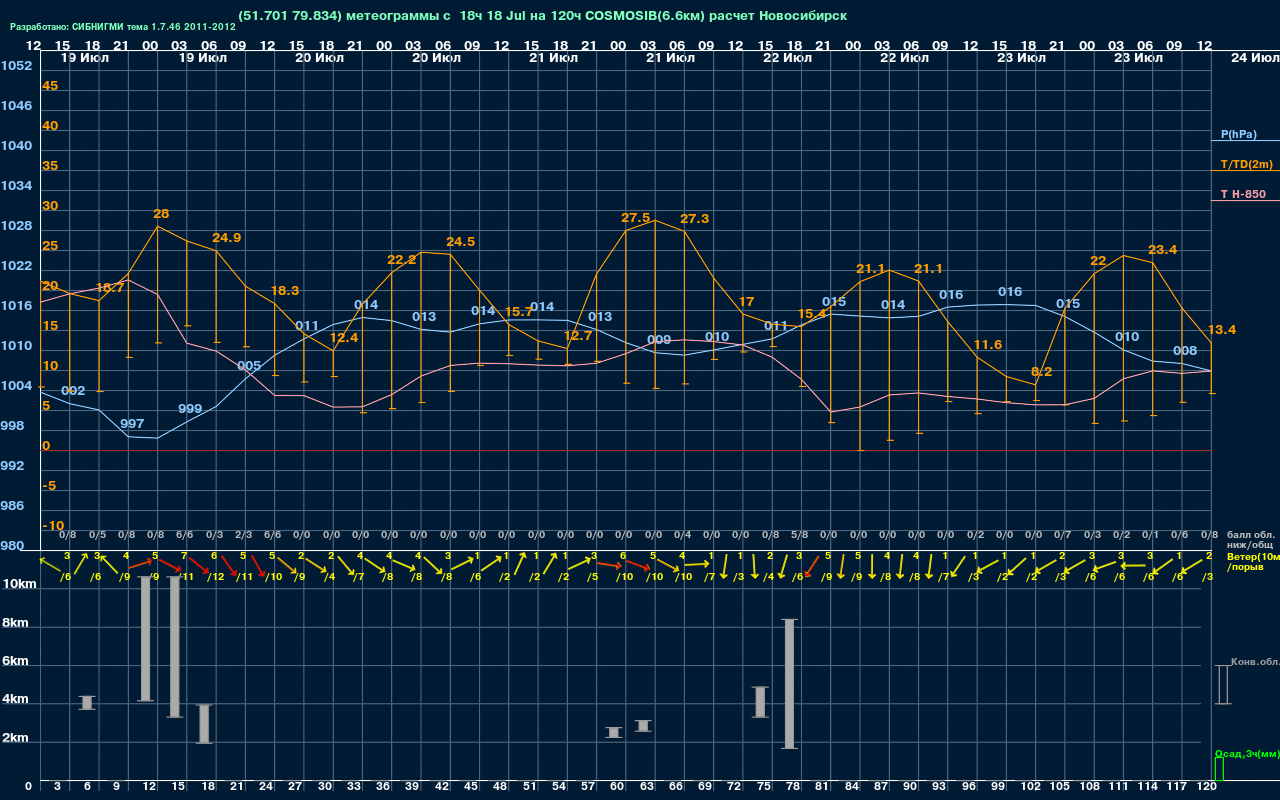Click the "8km" height axis label

(15, 623)
